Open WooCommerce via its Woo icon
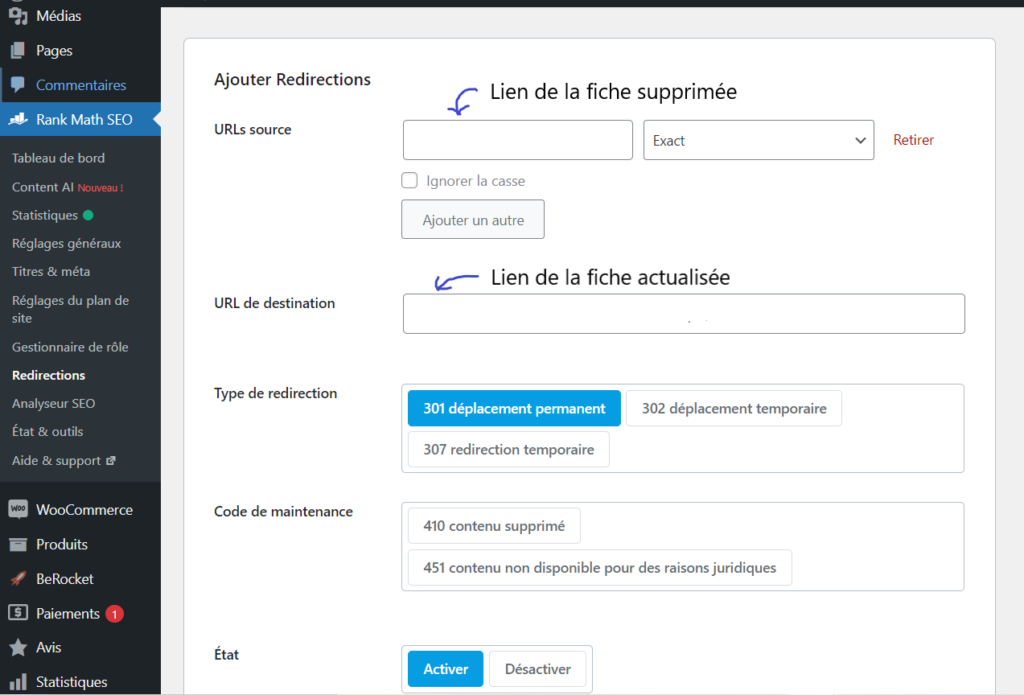 coord(18,509)
